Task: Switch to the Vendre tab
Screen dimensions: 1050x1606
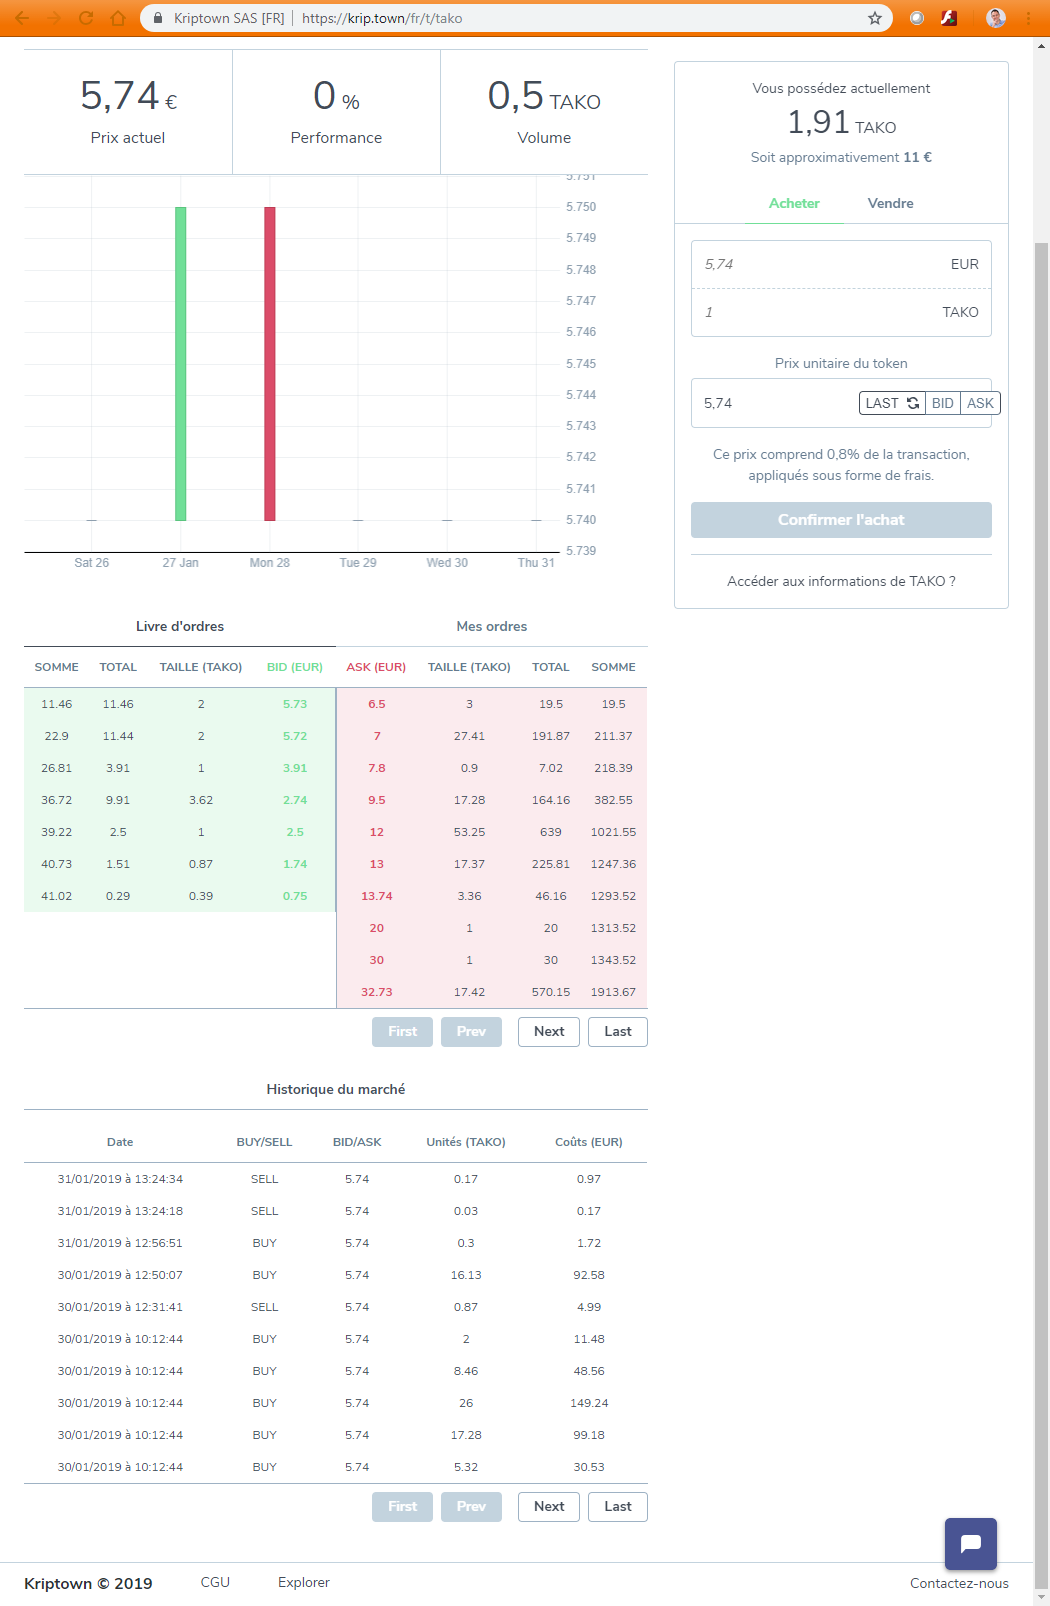Action: point(891,203)
